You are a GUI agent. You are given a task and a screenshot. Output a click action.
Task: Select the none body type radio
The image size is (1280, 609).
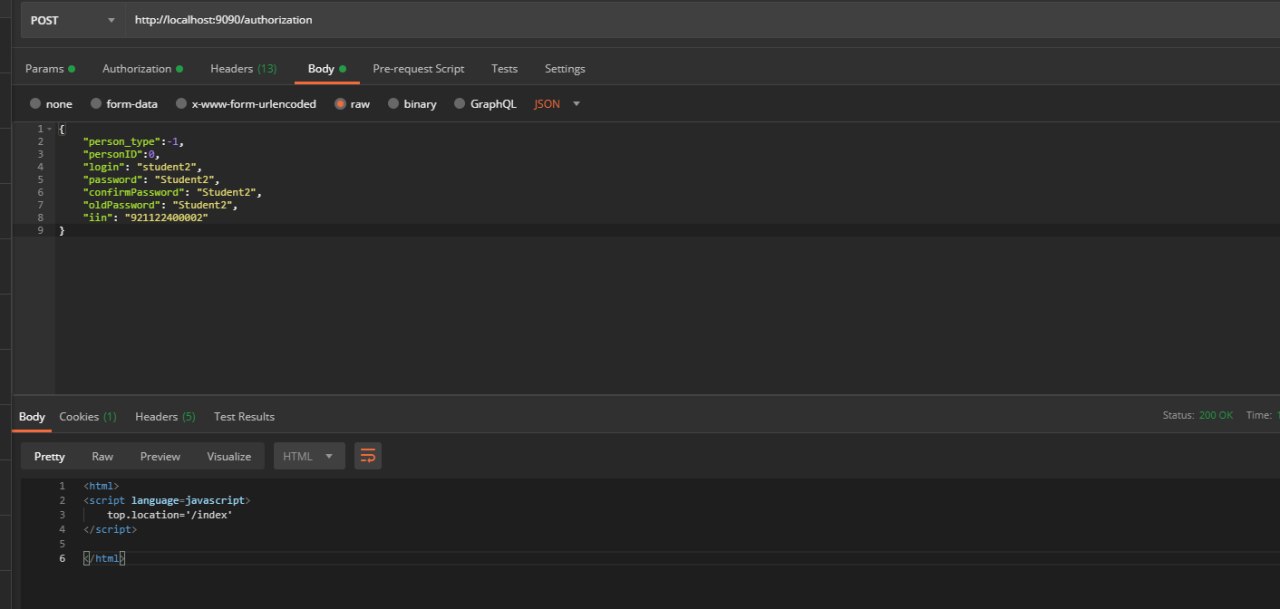[36, 104]
